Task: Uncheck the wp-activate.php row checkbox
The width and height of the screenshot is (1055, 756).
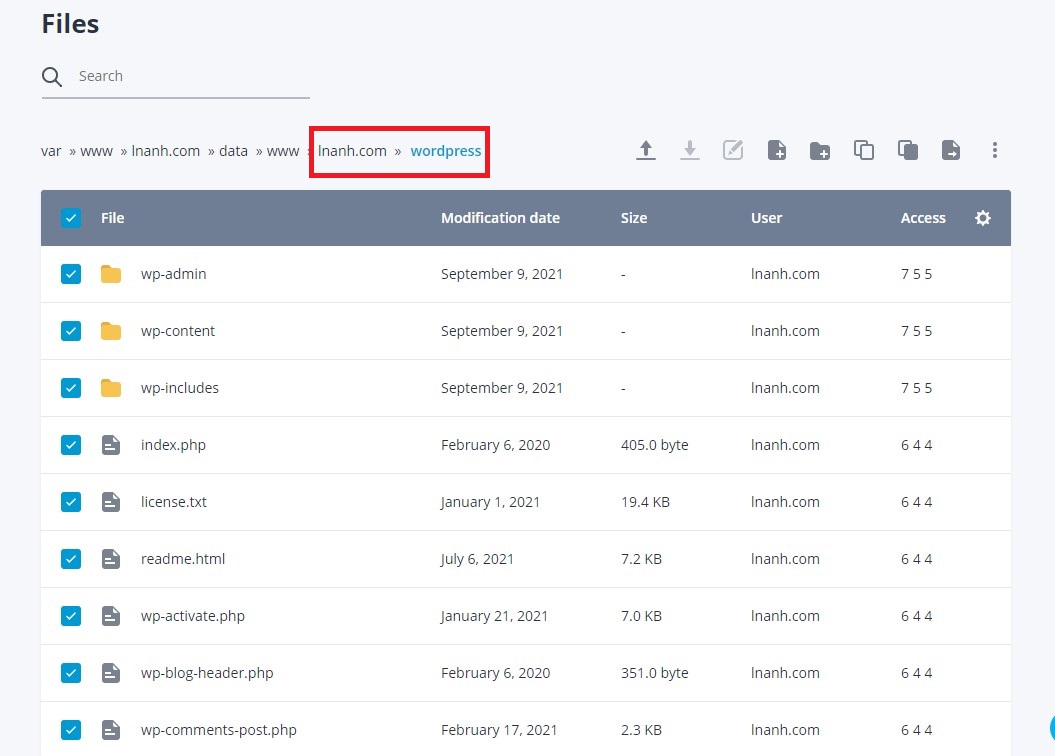Action: pyautogui.click(x=71, y=616)
